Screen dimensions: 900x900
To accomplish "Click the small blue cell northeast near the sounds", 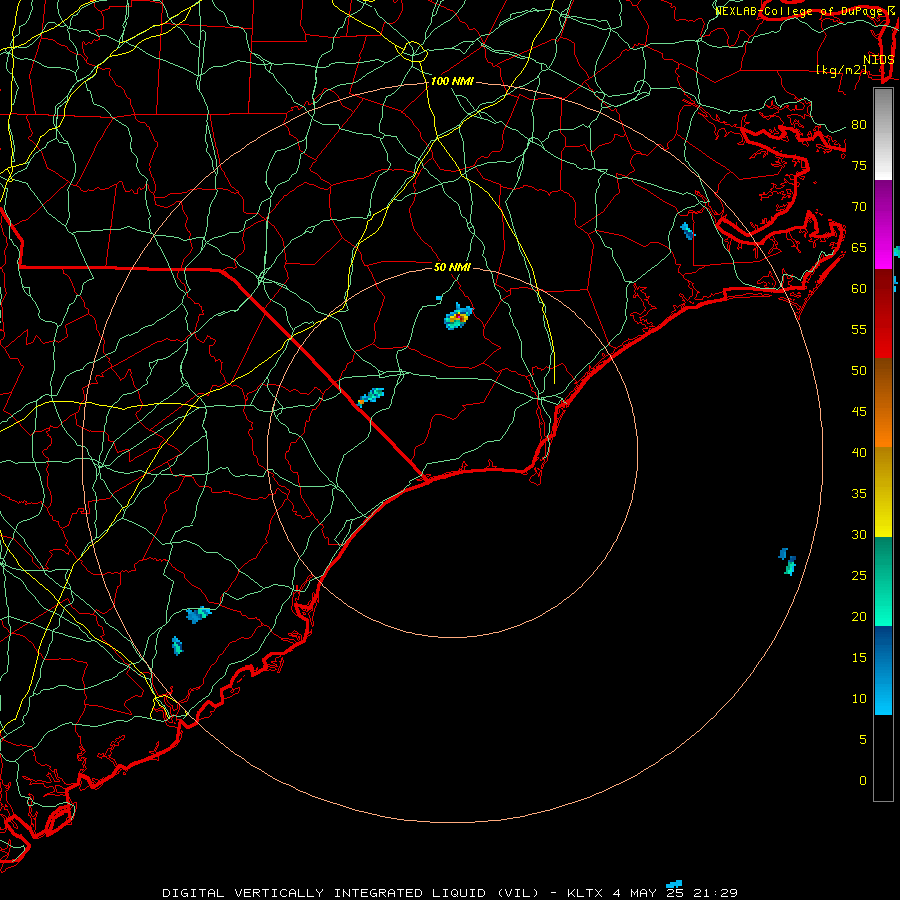I will 687,231.
